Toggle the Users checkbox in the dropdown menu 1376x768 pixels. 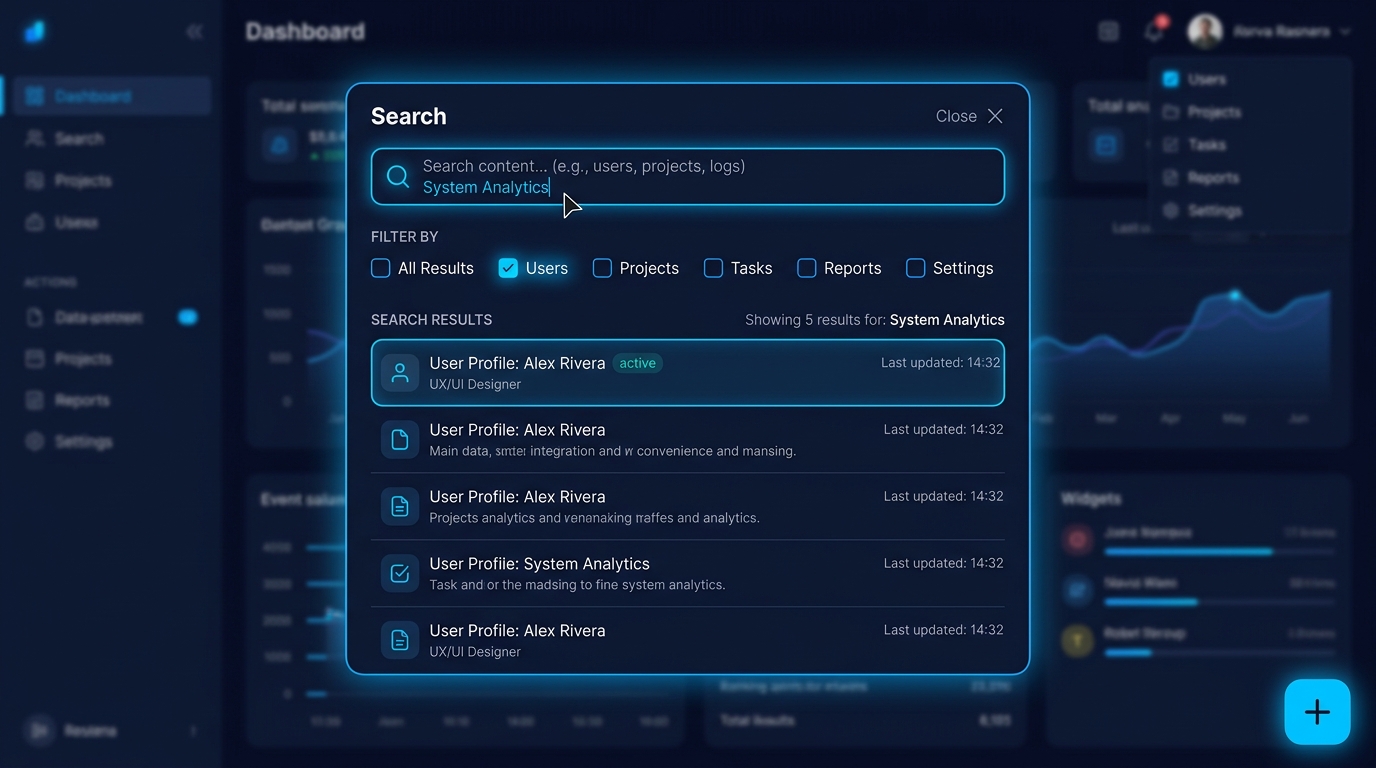click(x=1171, y=79)
